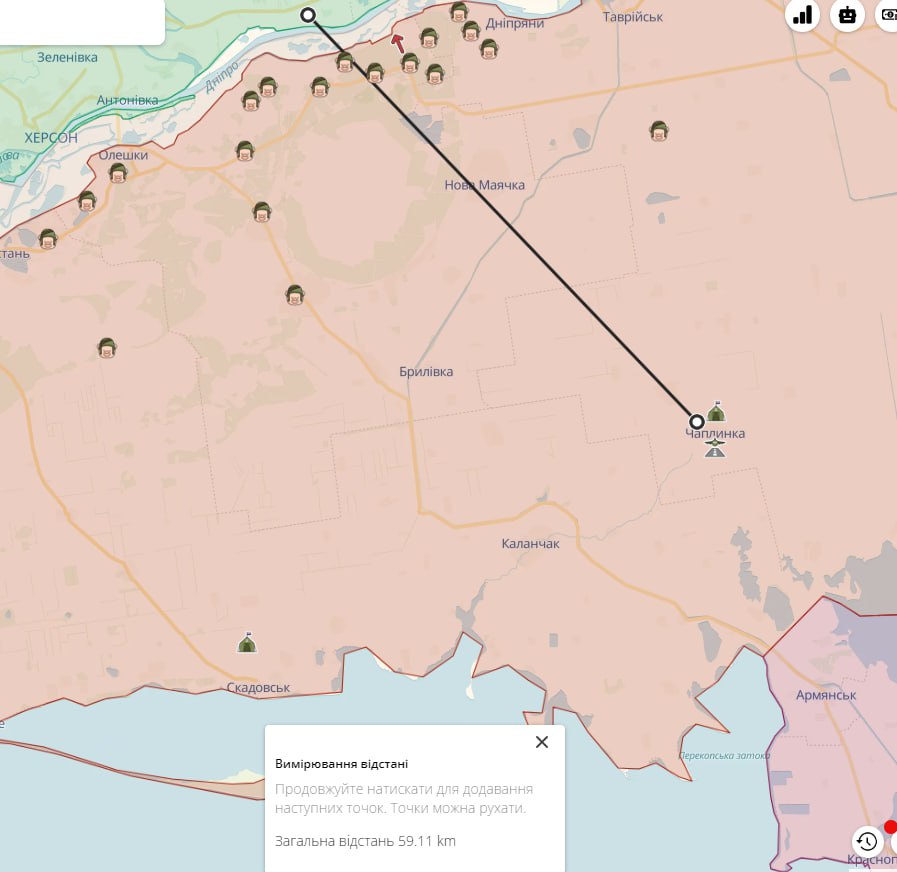Open the statistics bar-chart button
The image size is (897, 872).
803,15
